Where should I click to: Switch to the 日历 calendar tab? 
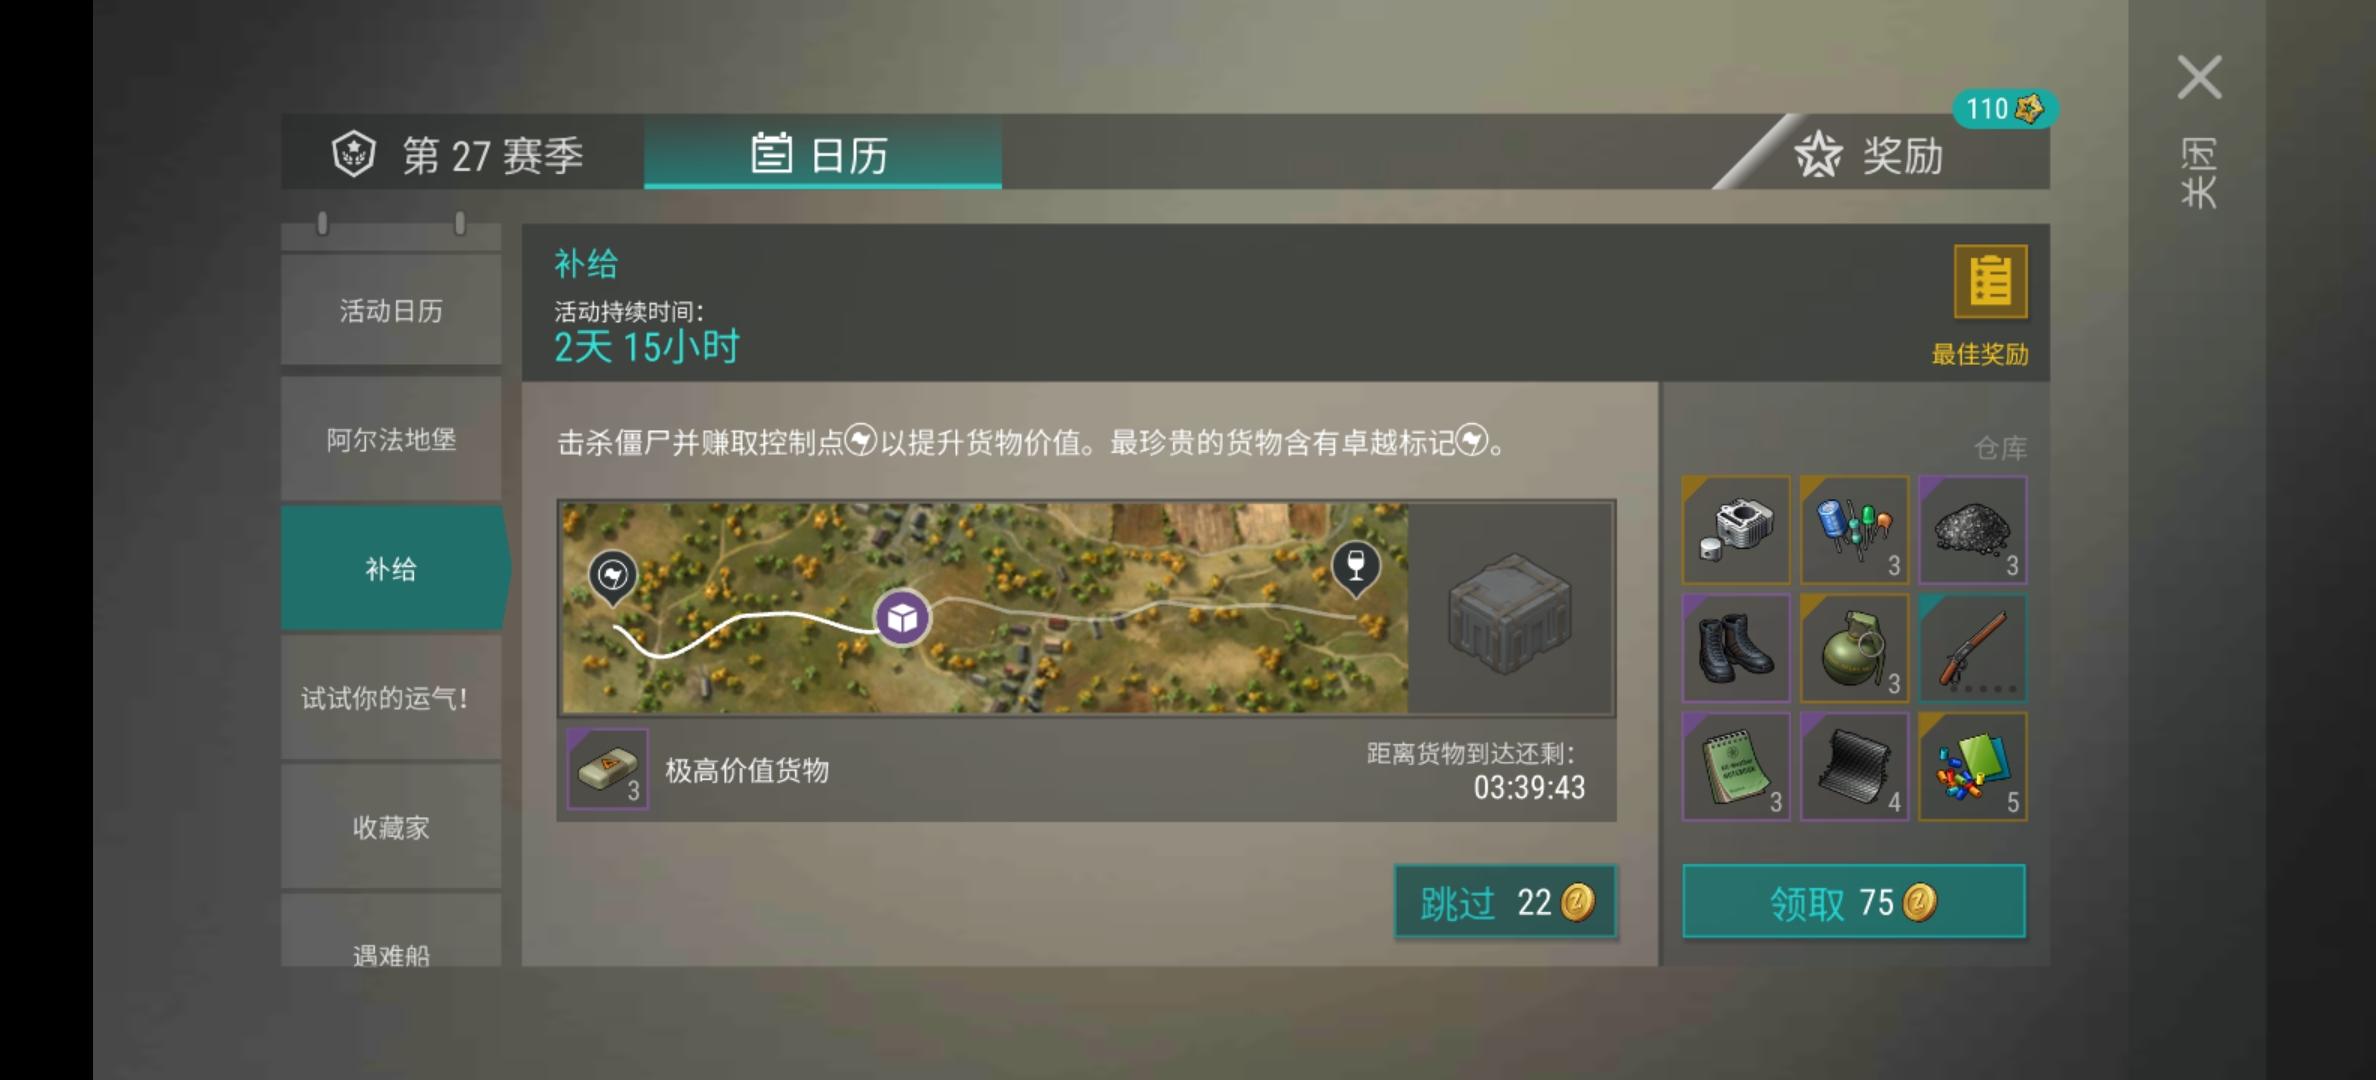tap(822, 152)
